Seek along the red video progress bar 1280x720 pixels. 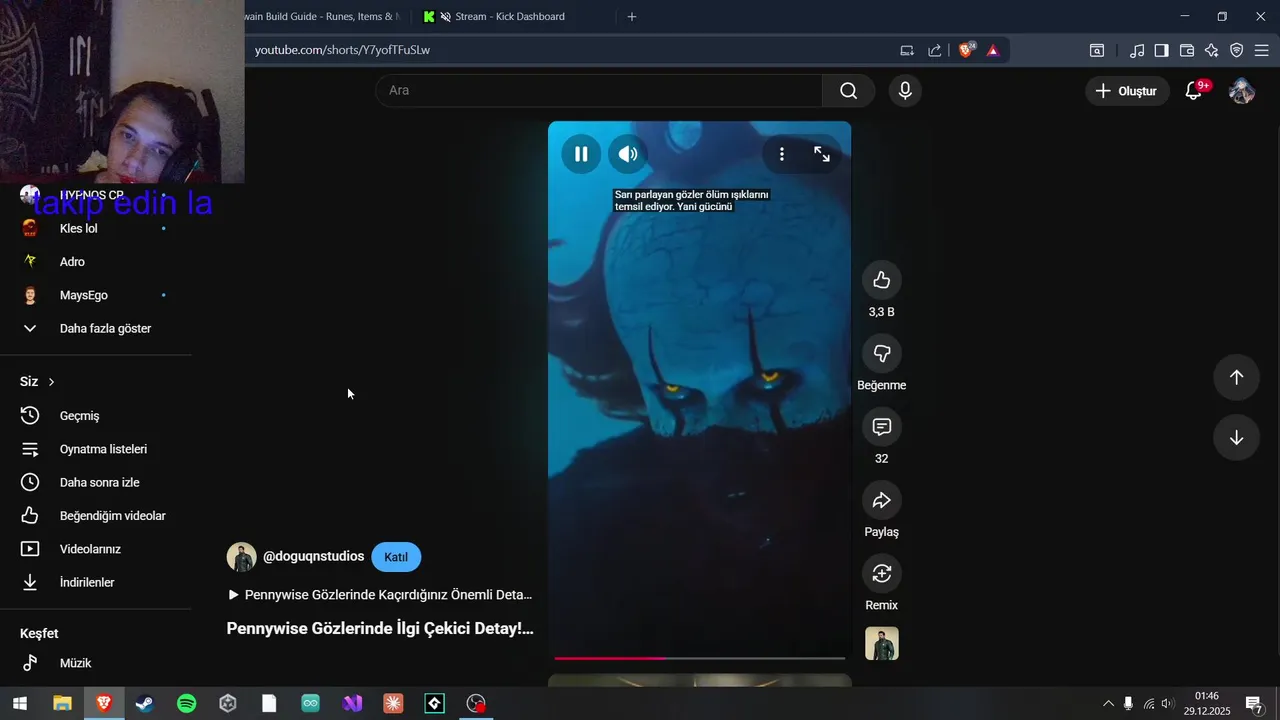pyautogui.click(x=700, y=658)
